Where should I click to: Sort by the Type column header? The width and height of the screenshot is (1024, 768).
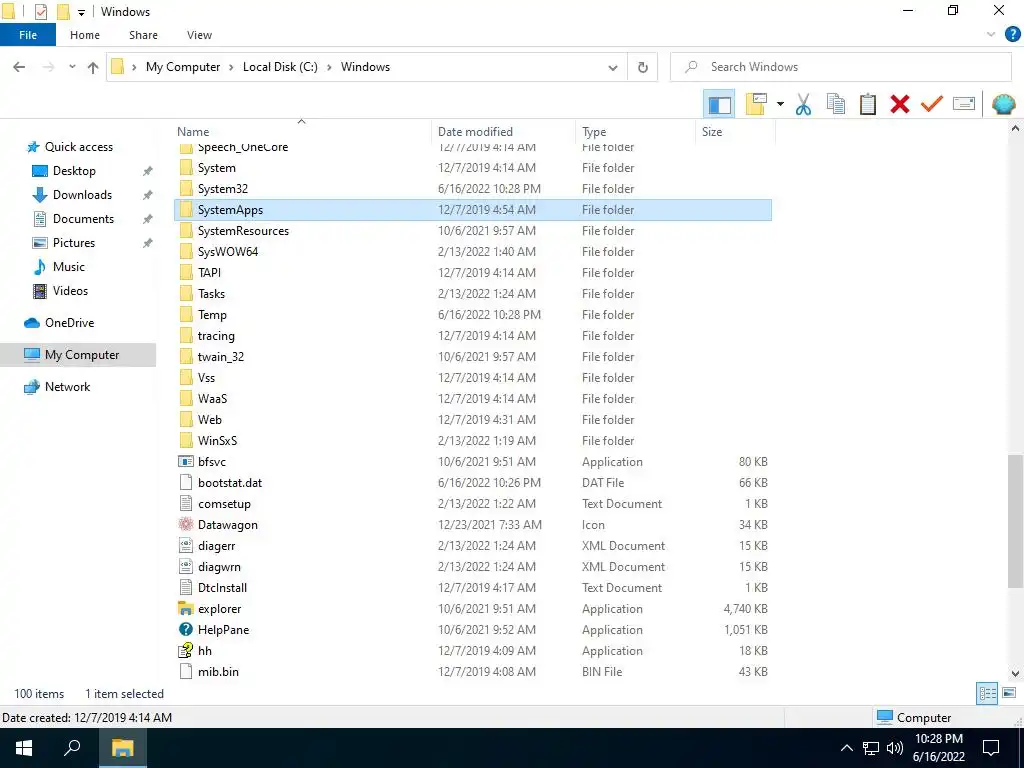(x=594, y=132)
